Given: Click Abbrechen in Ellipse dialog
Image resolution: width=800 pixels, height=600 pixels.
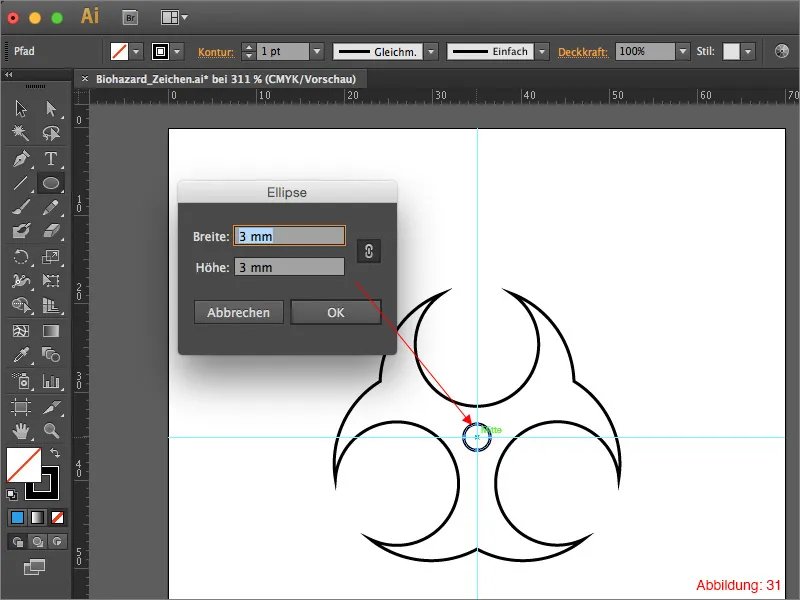Looking at the screenshot, I should [238, 312].
